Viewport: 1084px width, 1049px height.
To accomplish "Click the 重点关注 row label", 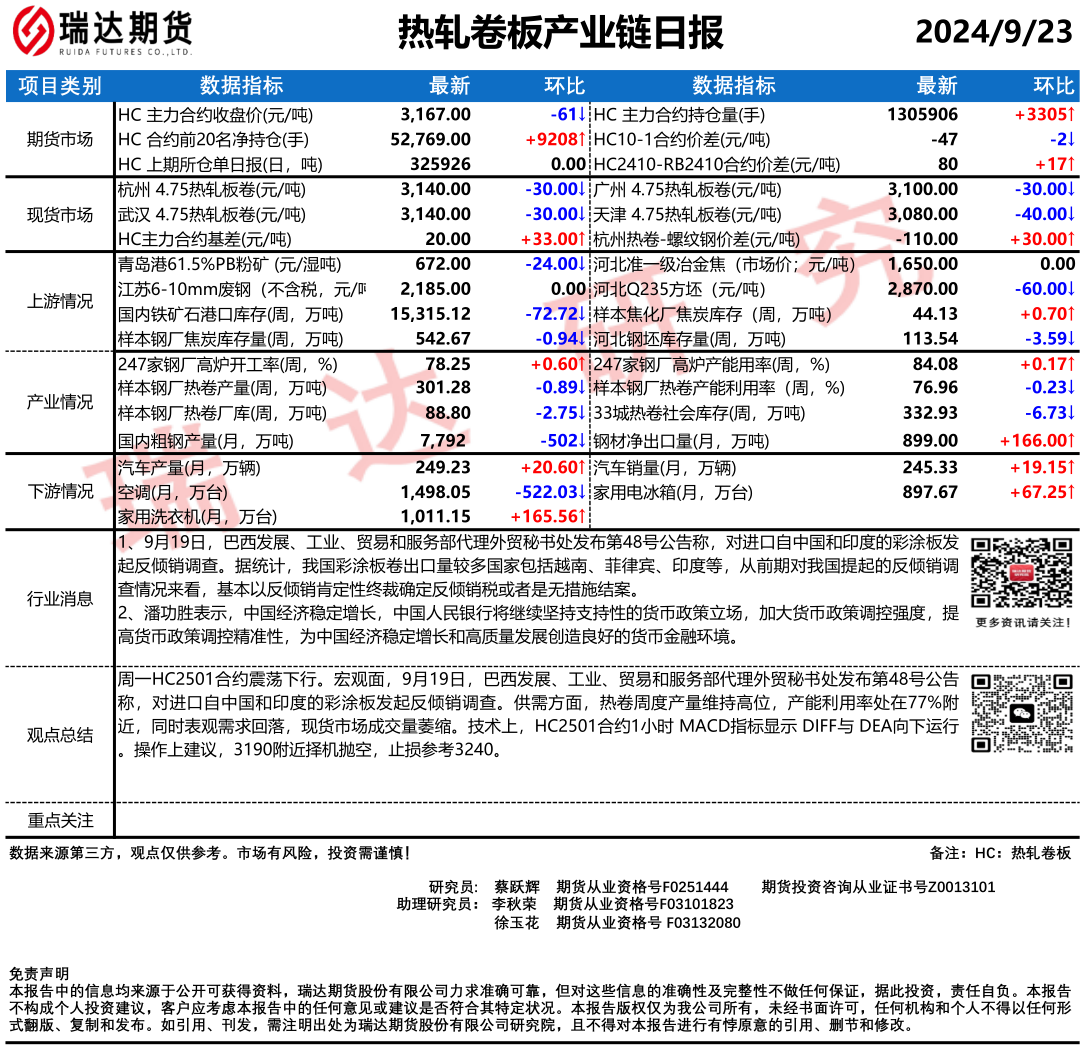I will pos(60,820).
